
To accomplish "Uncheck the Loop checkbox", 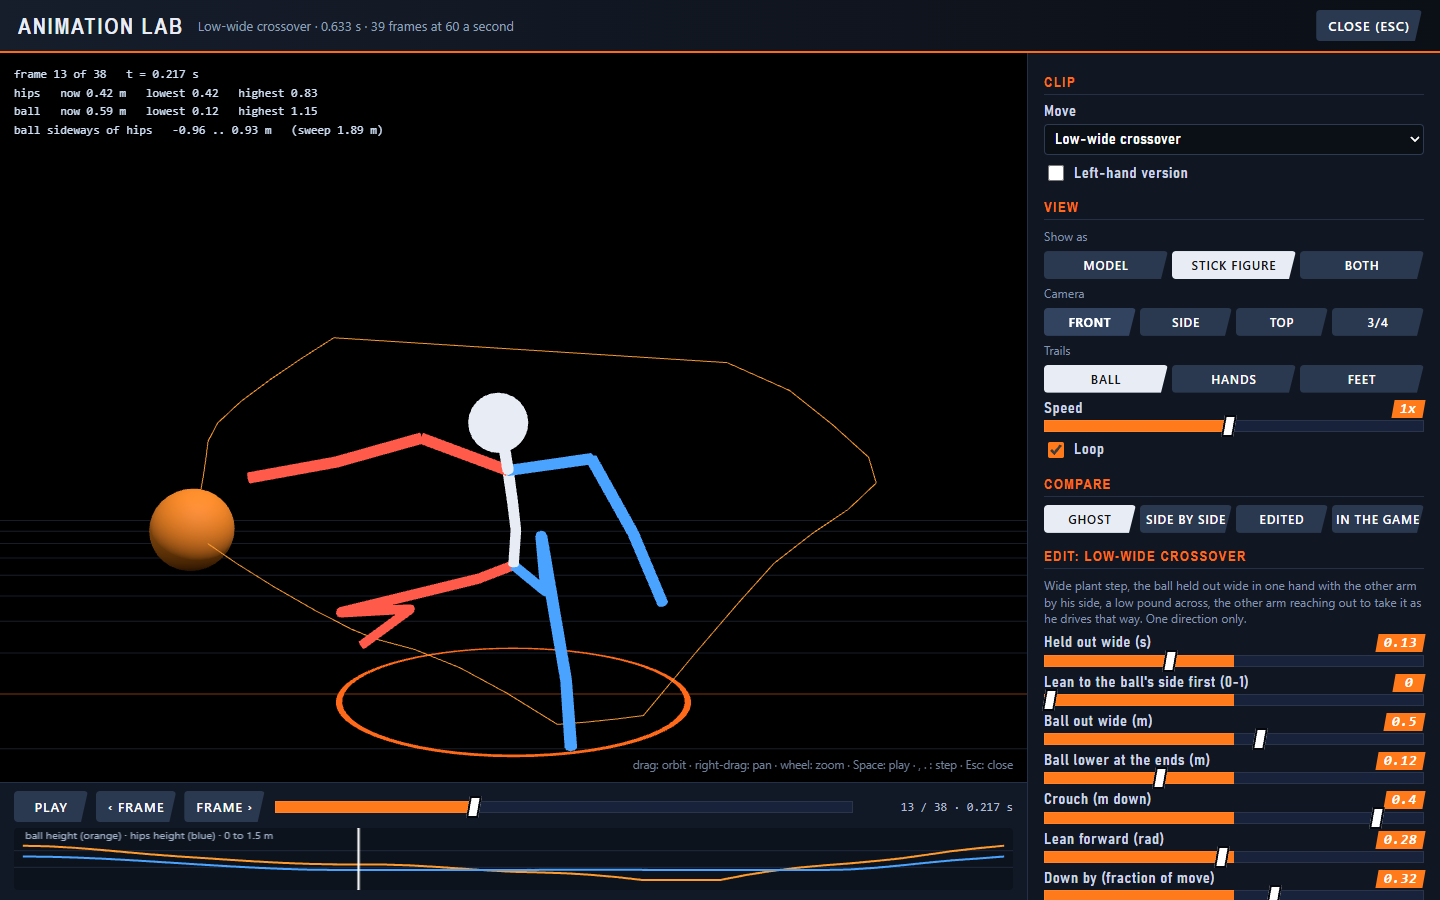I will pyautogui.click(x=1056, y=450).
